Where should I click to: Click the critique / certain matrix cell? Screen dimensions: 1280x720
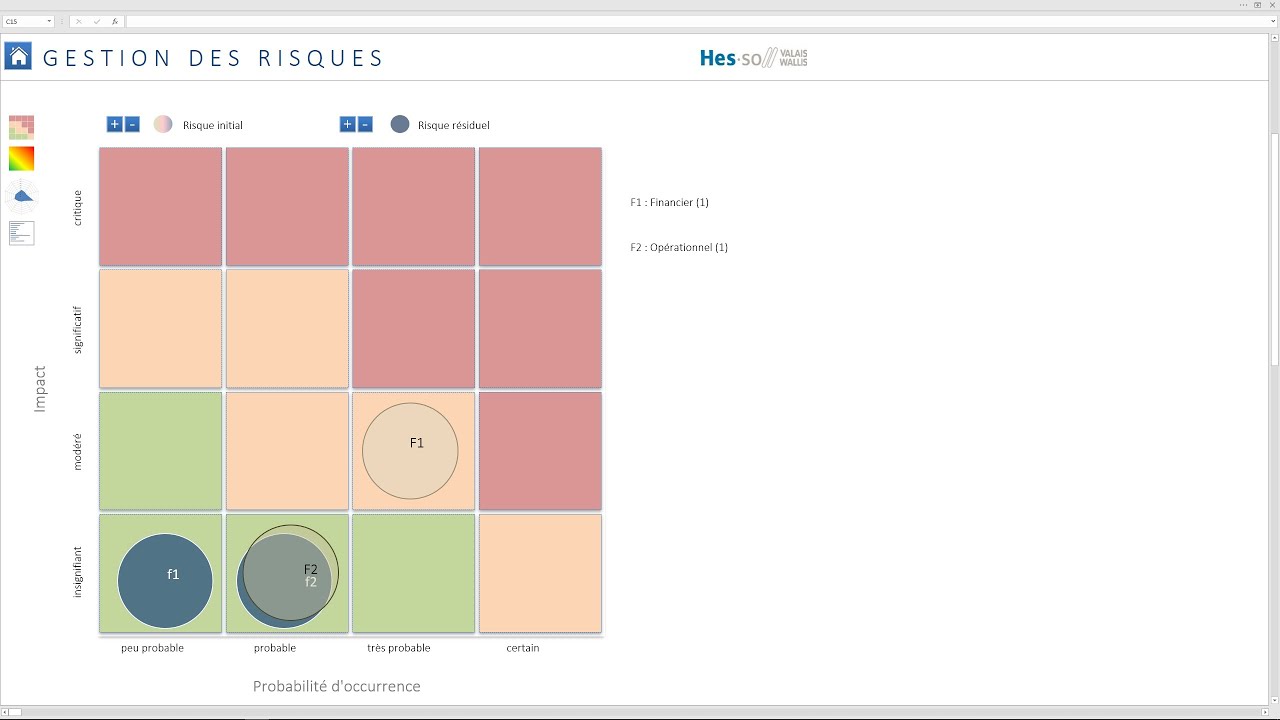(540, 207)
